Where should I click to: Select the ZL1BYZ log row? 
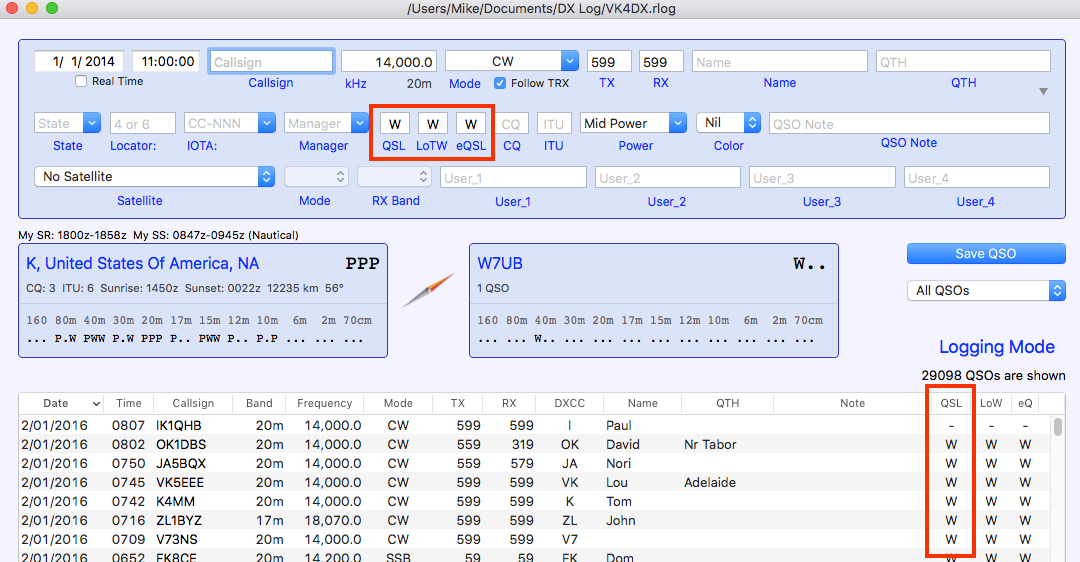pyautogui.click(x=535, y=521)
